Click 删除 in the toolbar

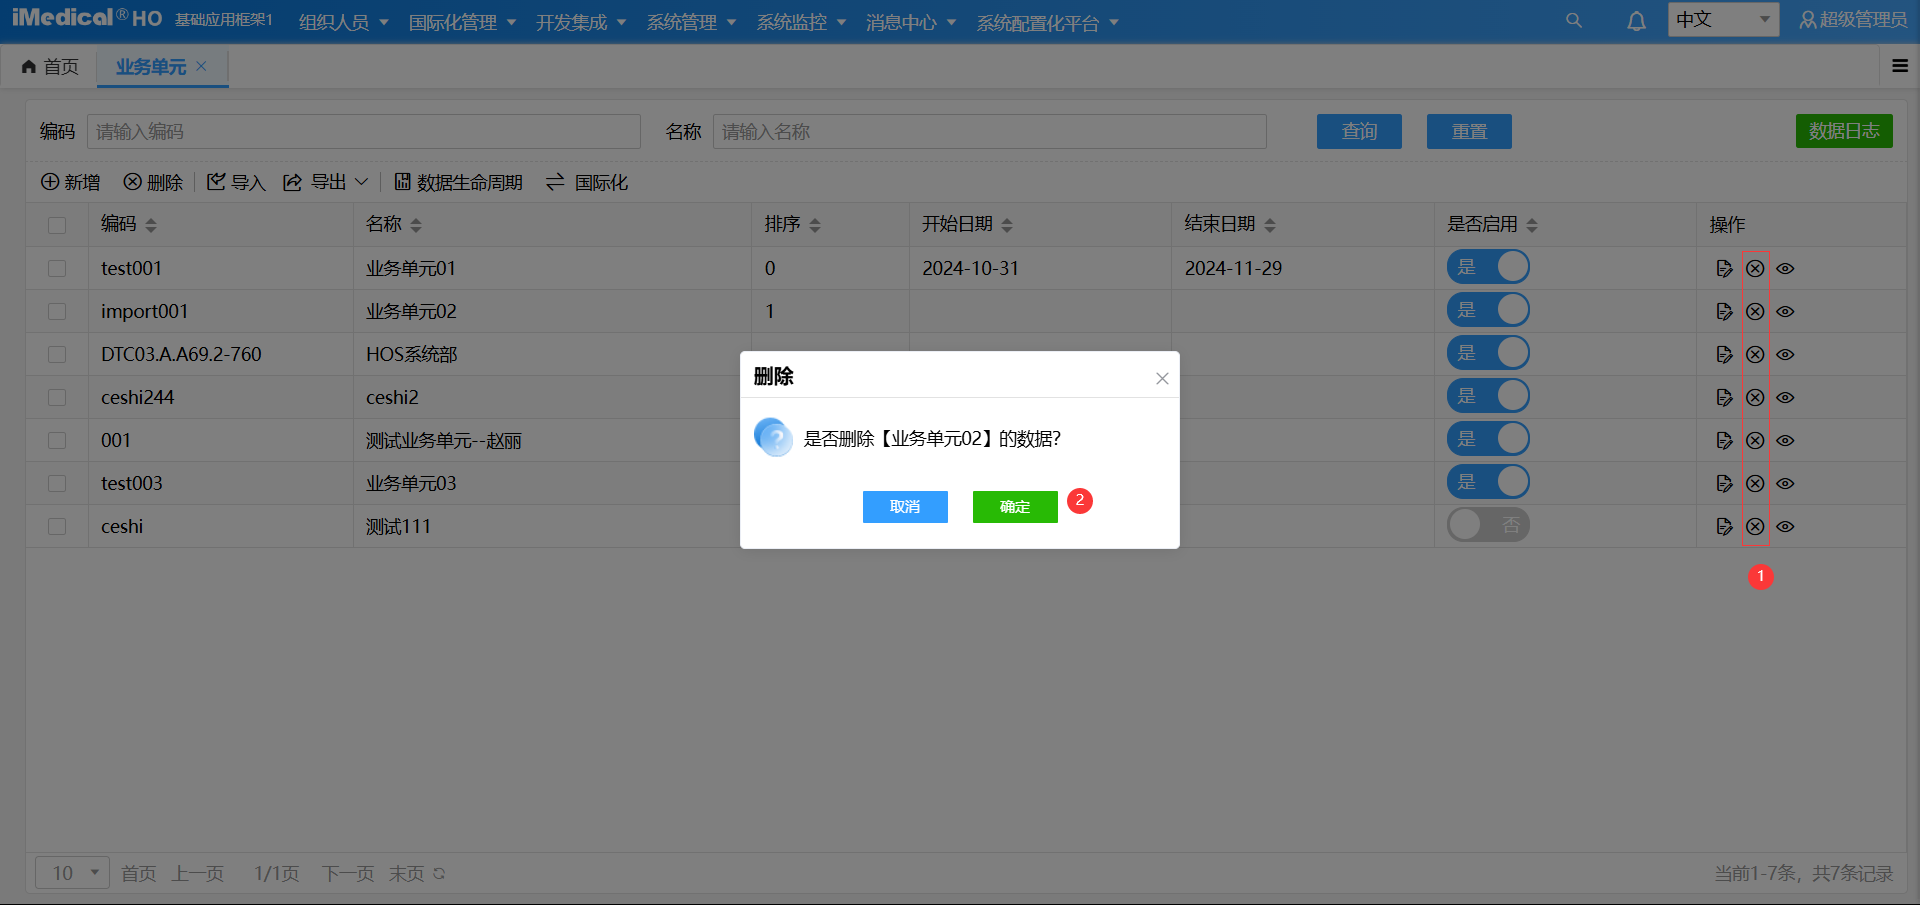153,182
